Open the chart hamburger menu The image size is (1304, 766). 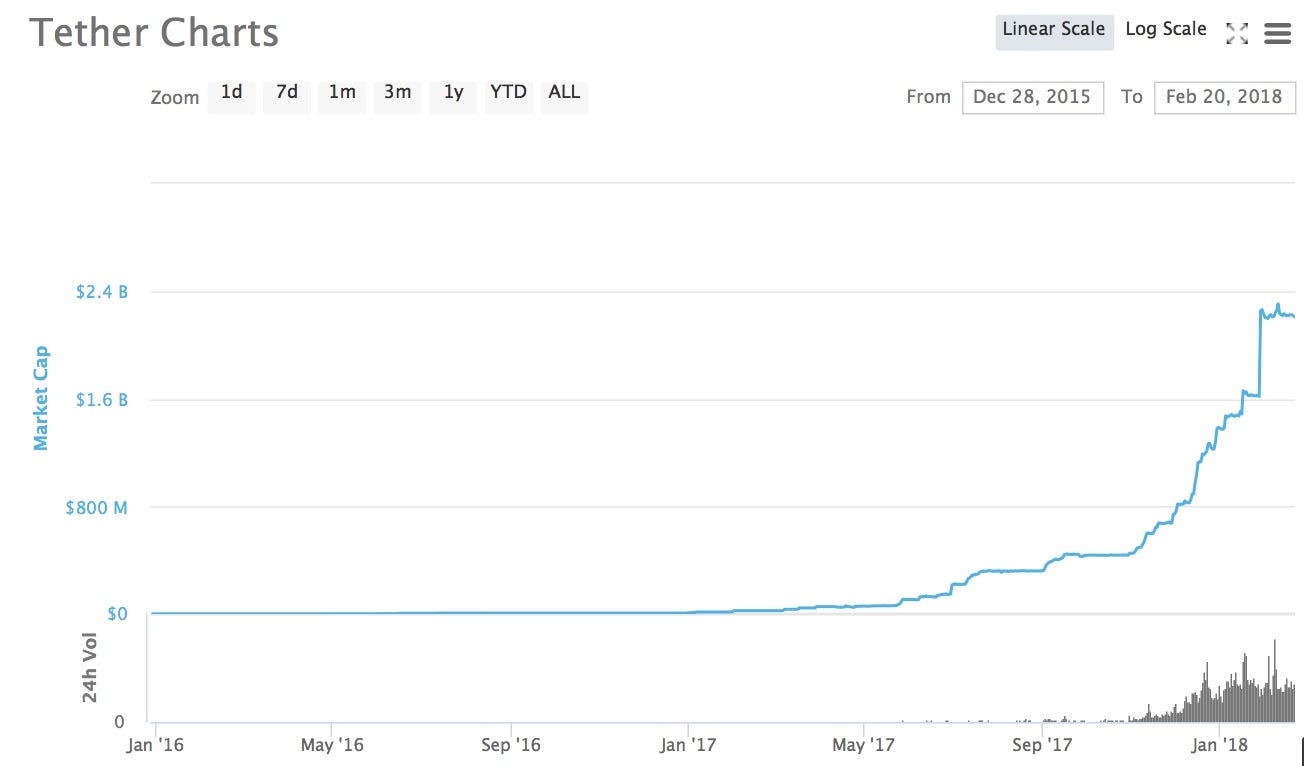click(1278, 33)
